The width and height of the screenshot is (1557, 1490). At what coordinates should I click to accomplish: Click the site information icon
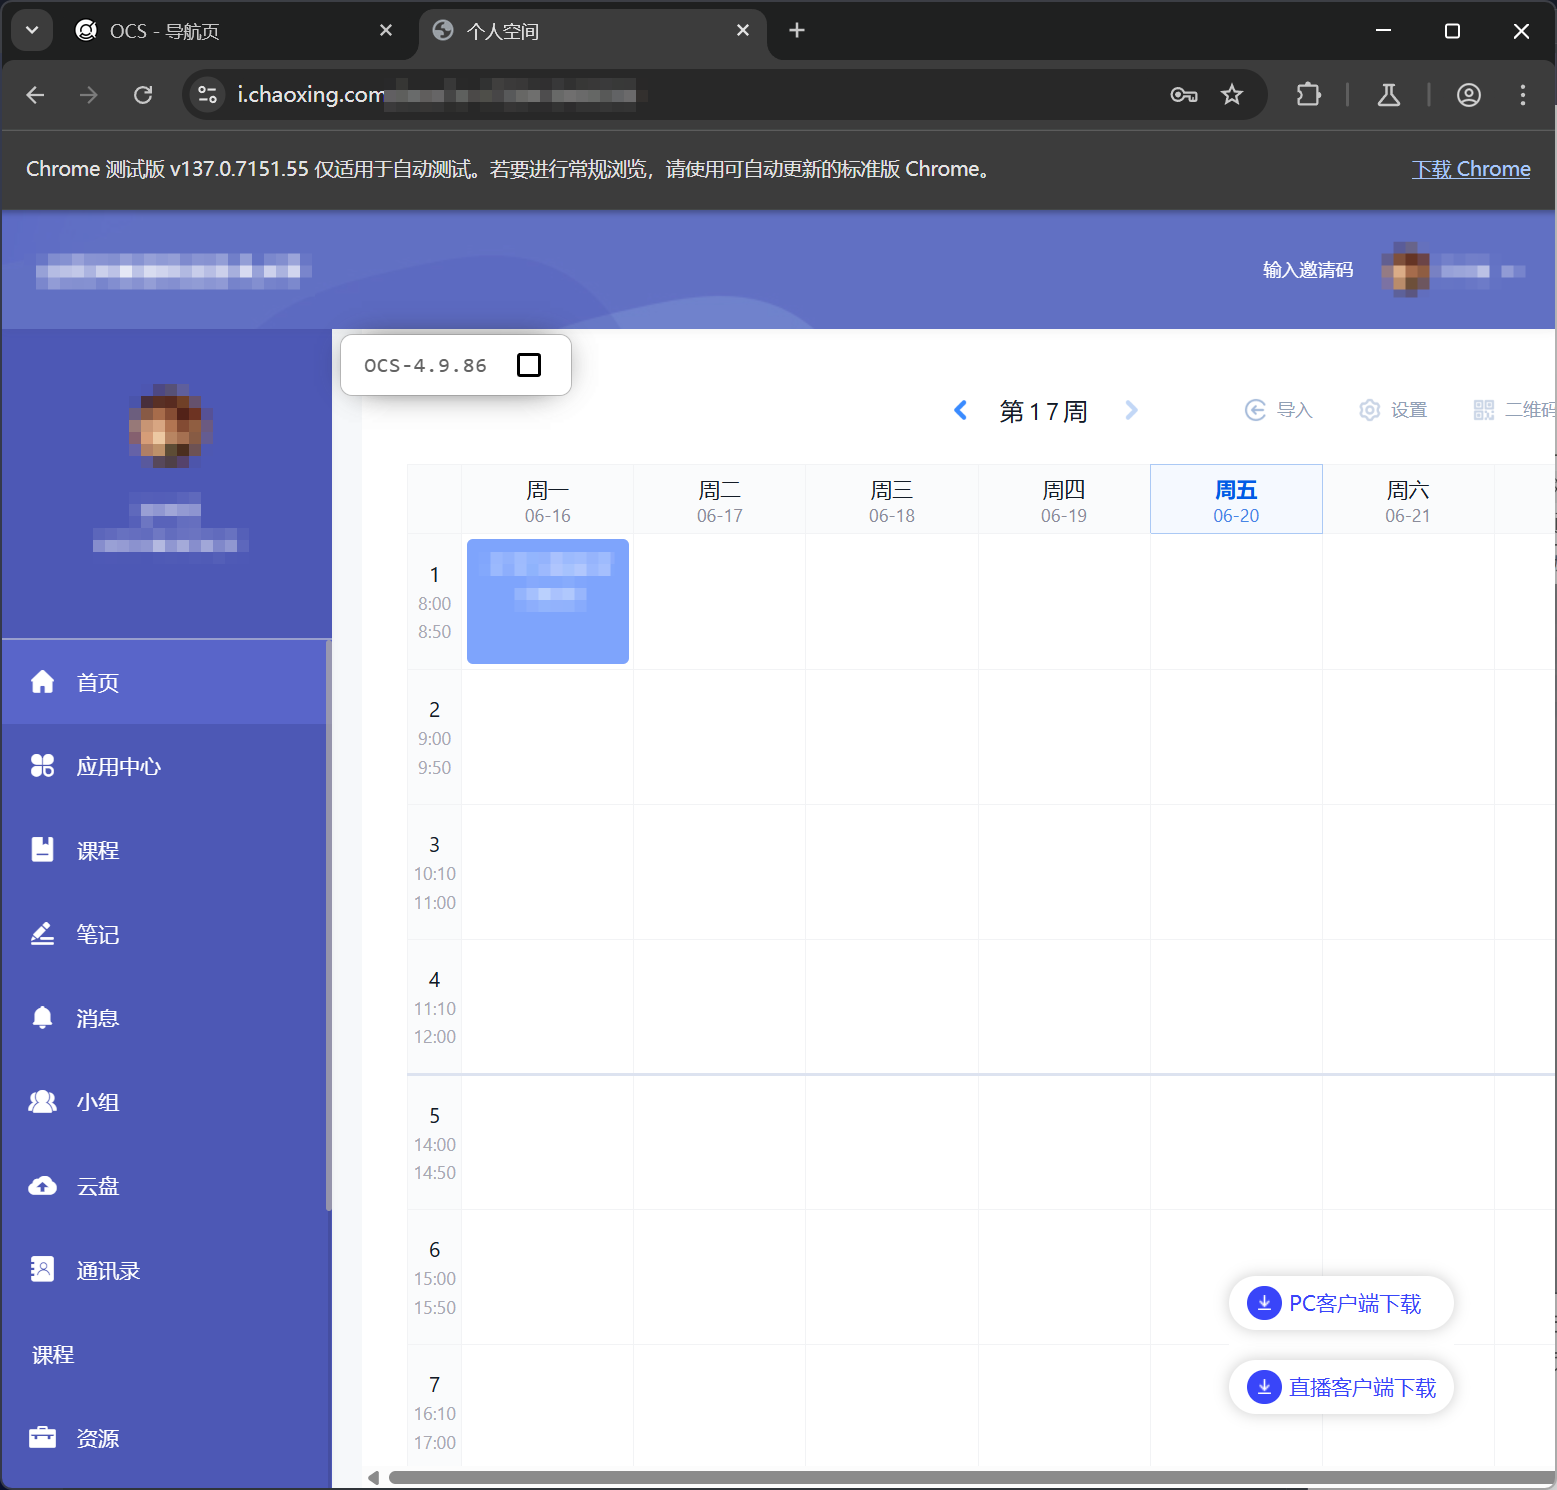pos(207,95)
